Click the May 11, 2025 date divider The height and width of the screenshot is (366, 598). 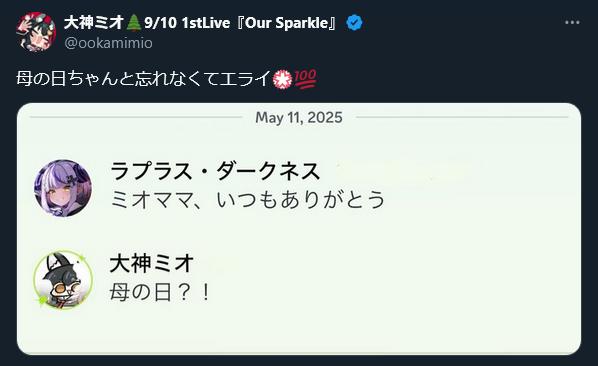(299, 117)
